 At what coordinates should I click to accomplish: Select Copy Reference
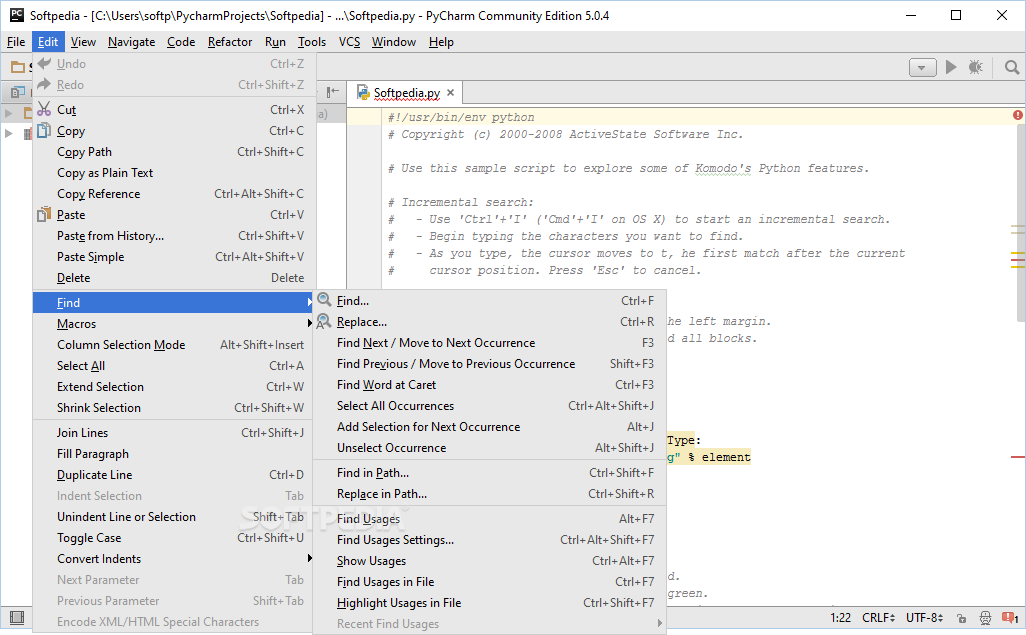pyautogui.click(x=174, y=193)
